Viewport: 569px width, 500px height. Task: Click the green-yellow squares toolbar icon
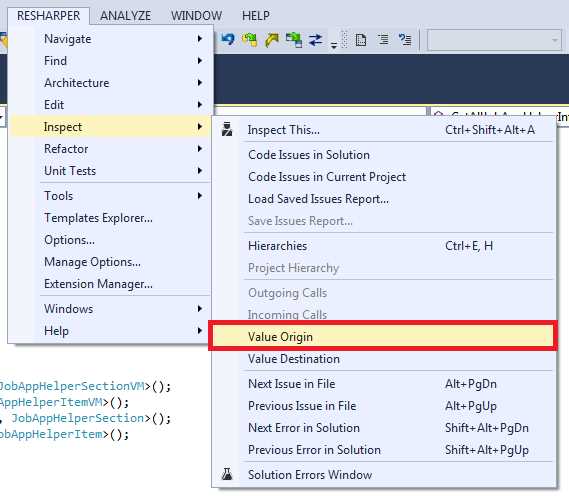[x=250, y=40]
